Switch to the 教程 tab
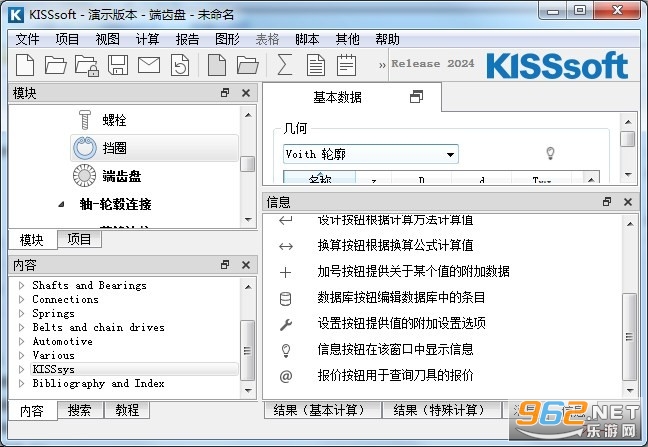Viewport: 648px width, 447px height. [x=127, y=410]
